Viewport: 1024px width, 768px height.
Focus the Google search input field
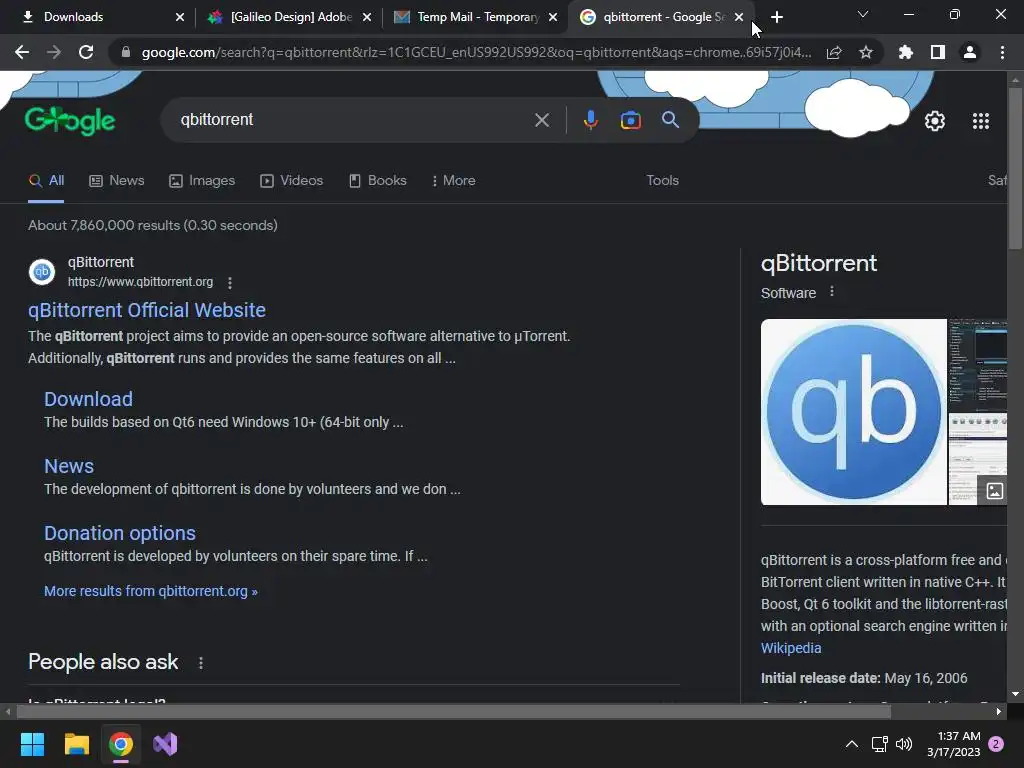[353, 120]
